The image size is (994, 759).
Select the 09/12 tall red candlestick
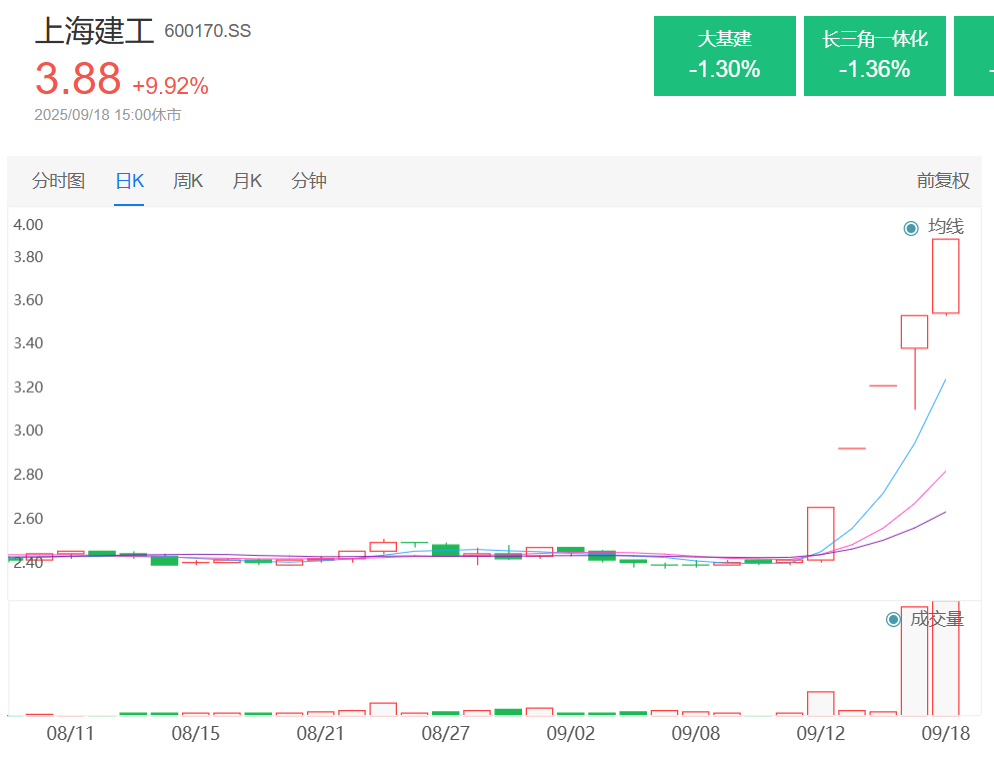coord(820,533)
